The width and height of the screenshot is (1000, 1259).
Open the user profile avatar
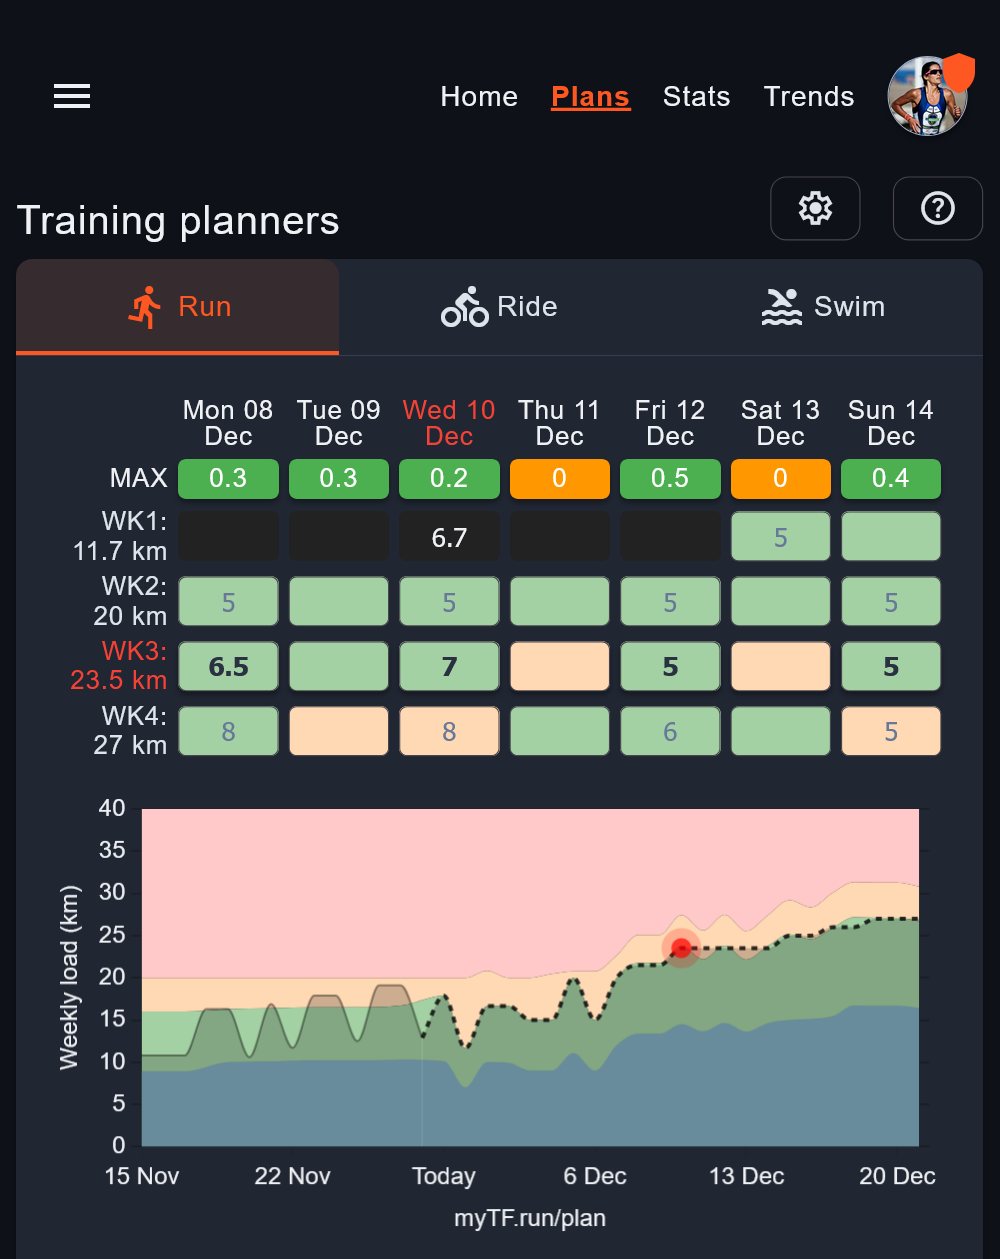click(x=928, y=96)
